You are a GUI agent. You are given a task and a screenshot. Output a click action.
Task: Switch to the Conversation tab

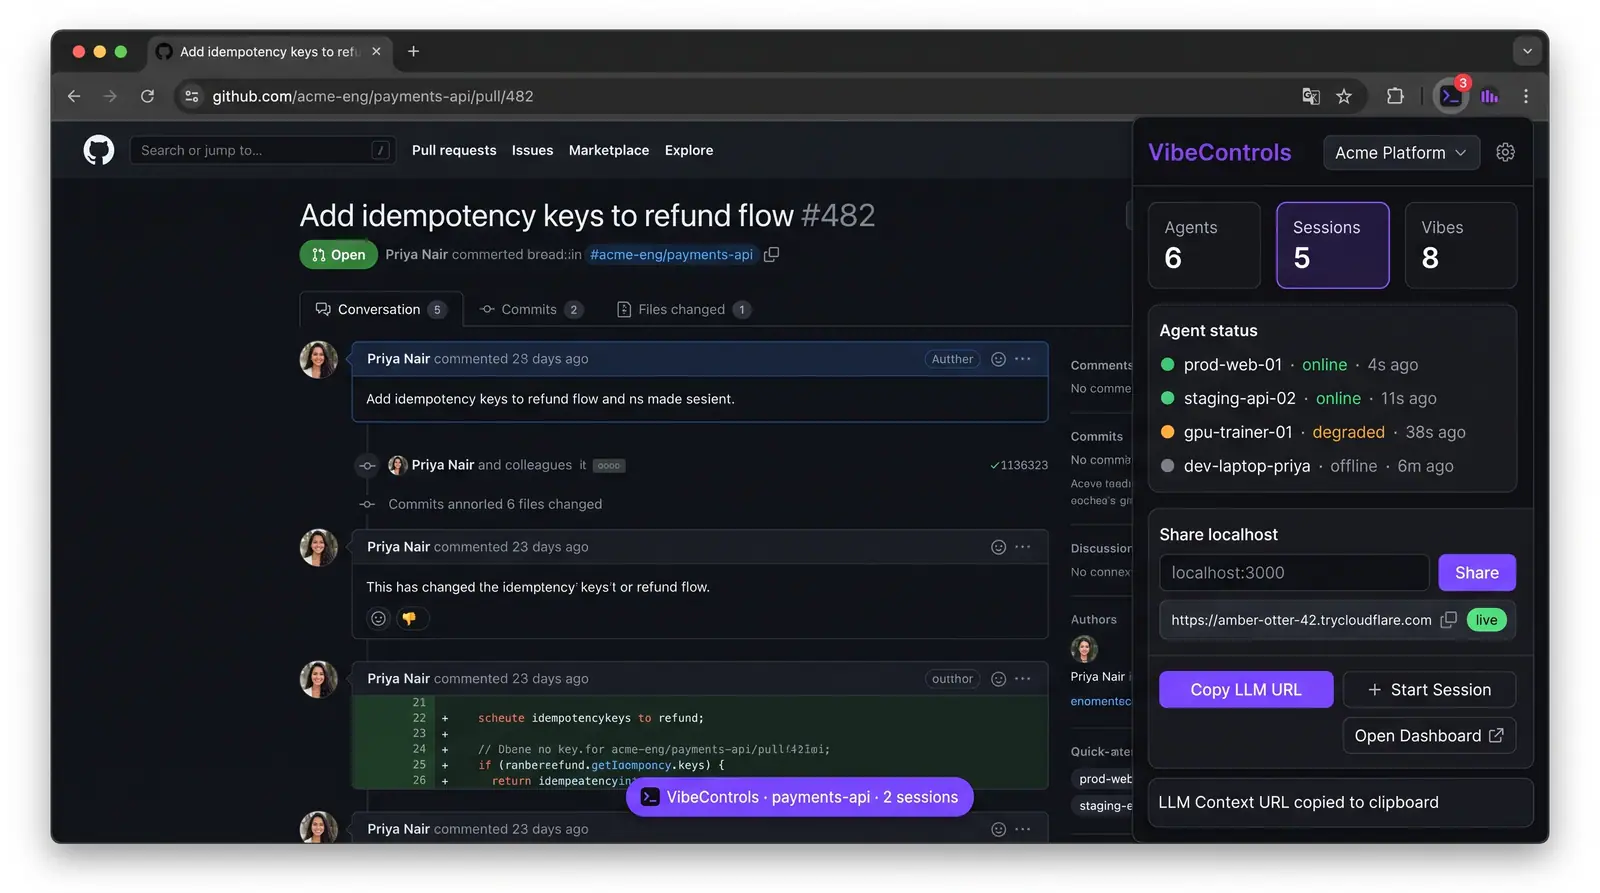pos(381,309)
